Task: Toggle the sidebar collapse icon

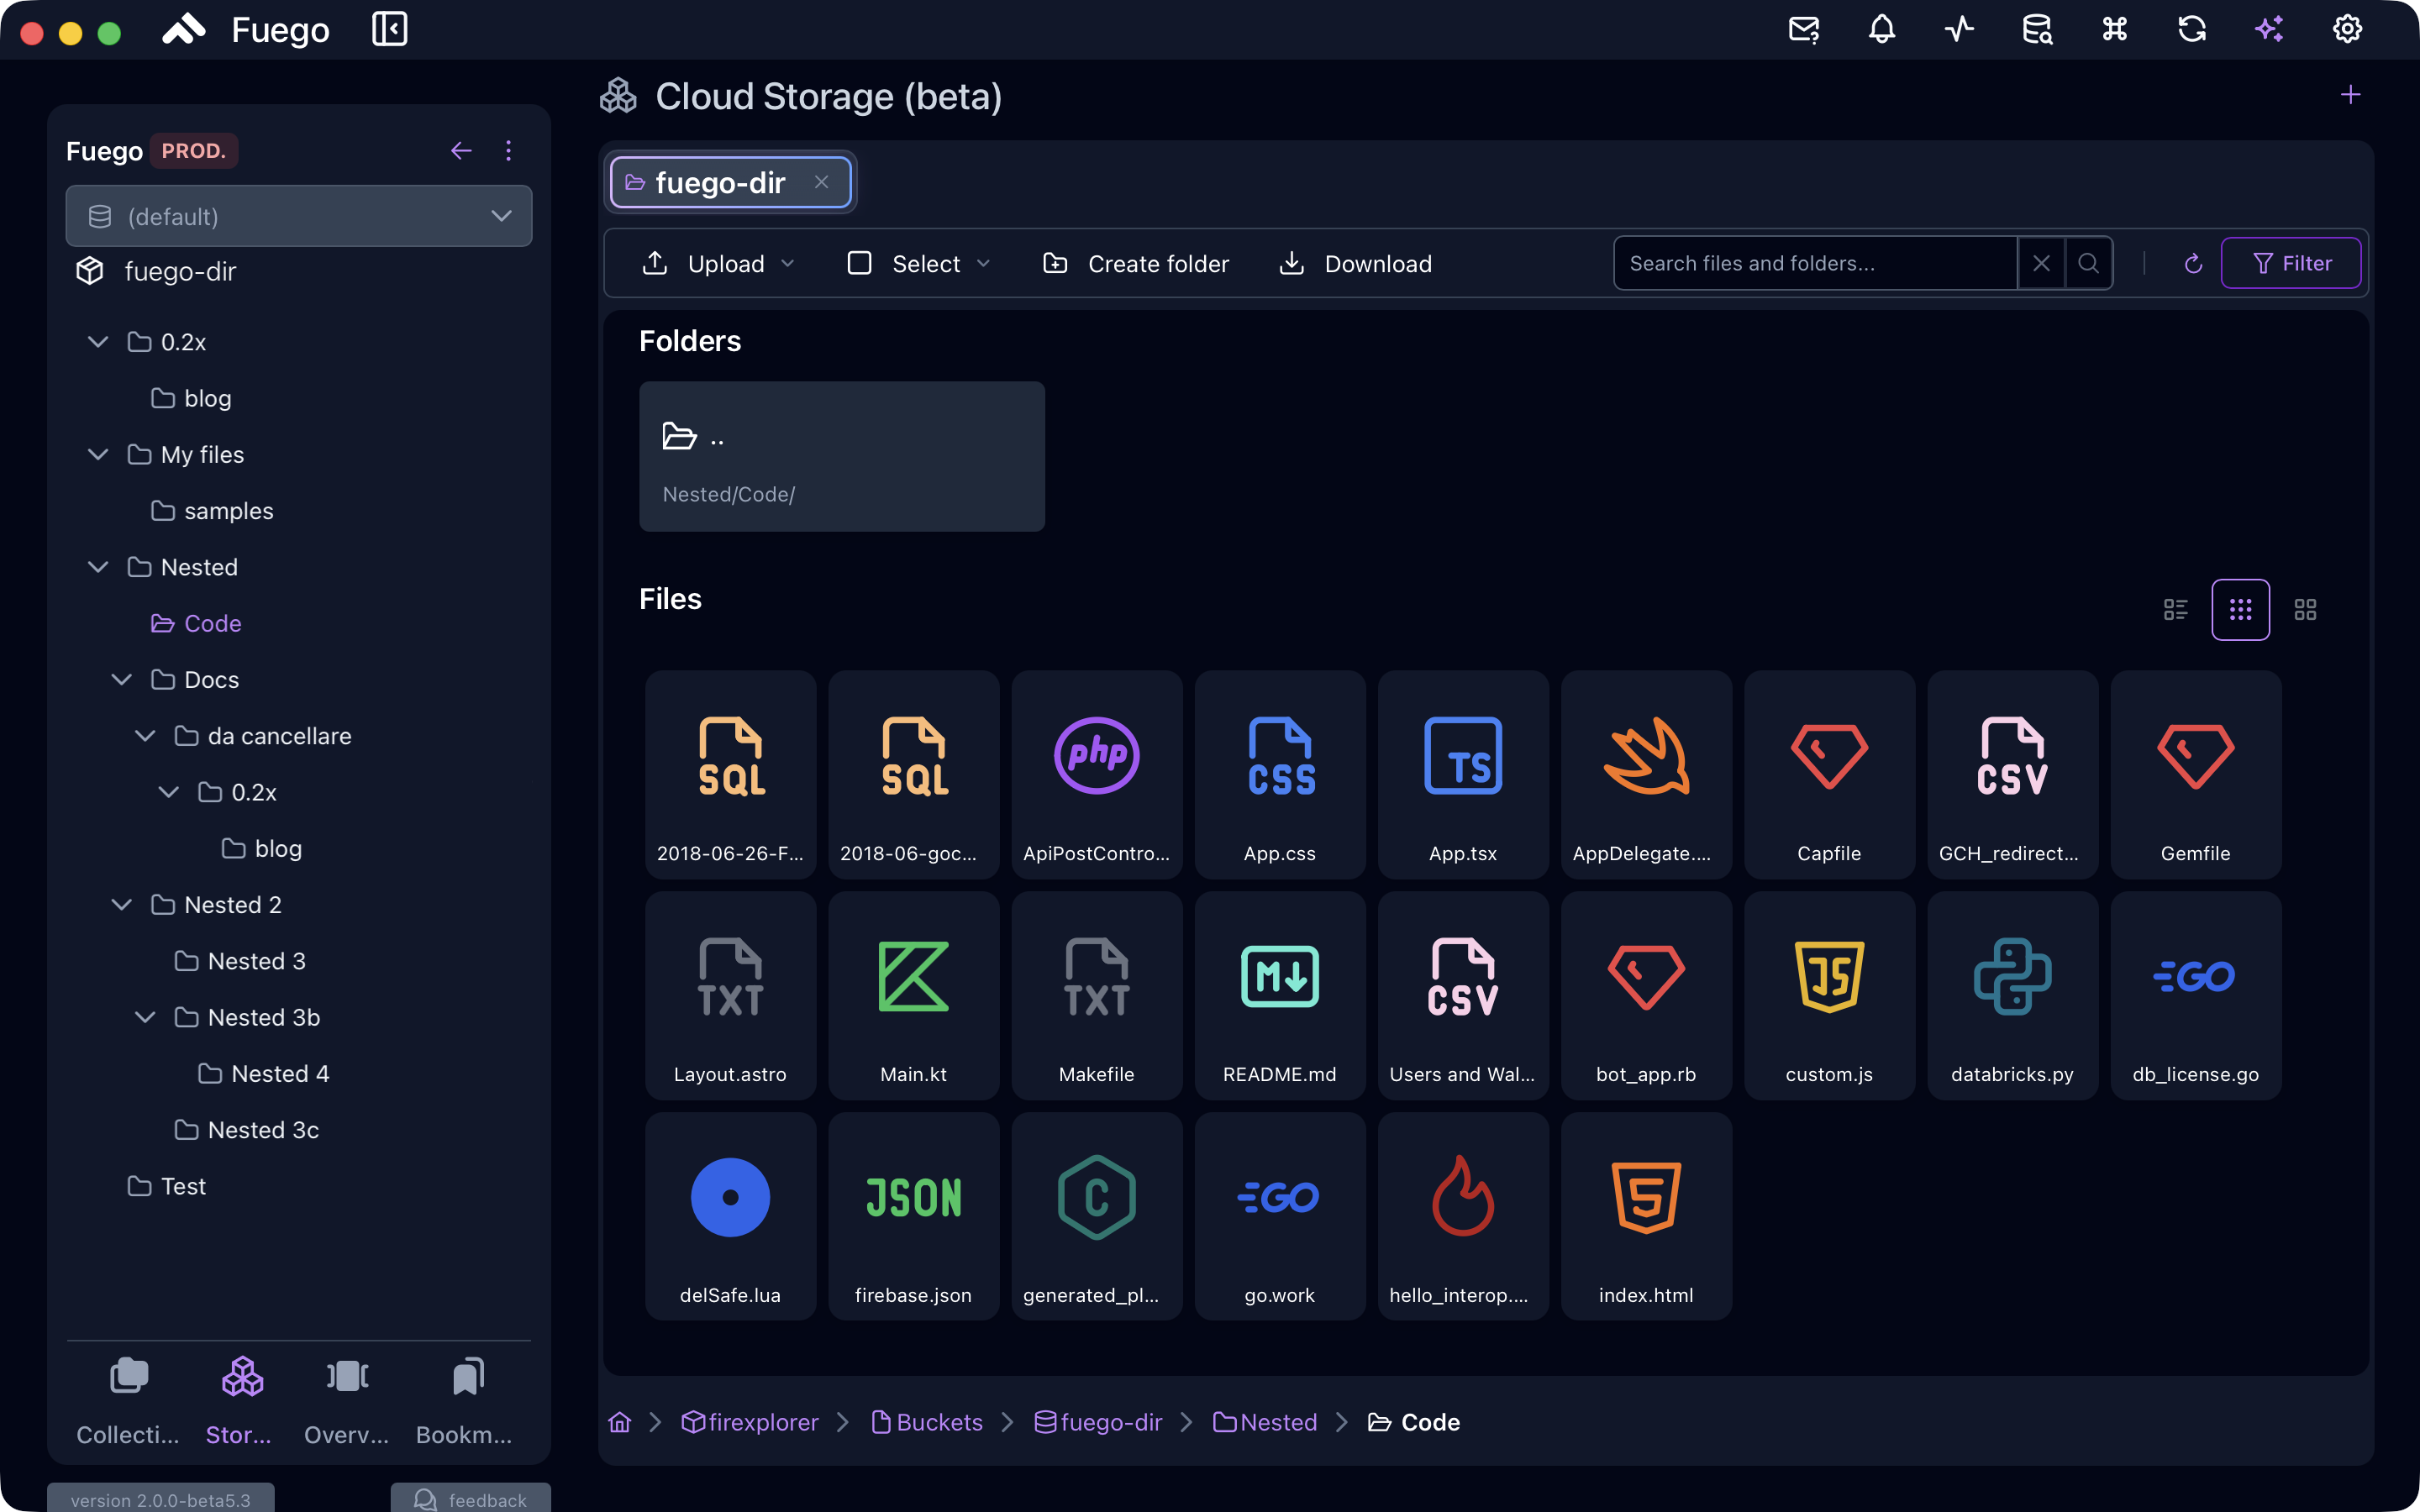Action: (389, 29)
